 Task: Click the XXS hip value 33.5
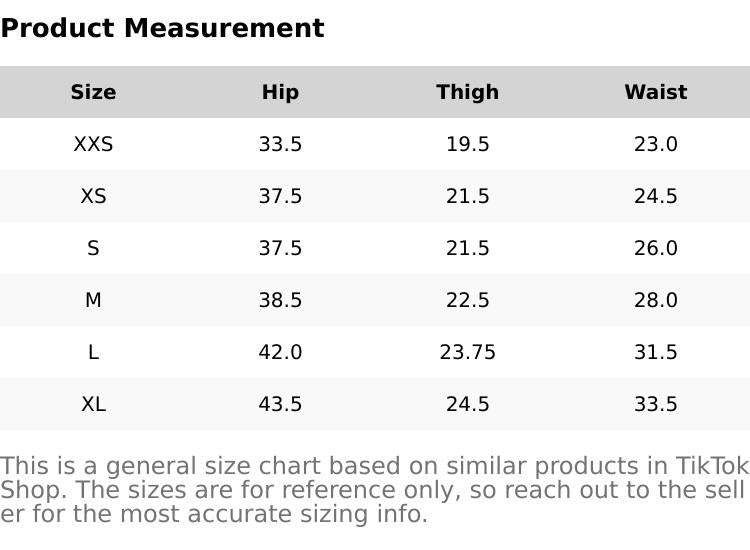point(280,144)
